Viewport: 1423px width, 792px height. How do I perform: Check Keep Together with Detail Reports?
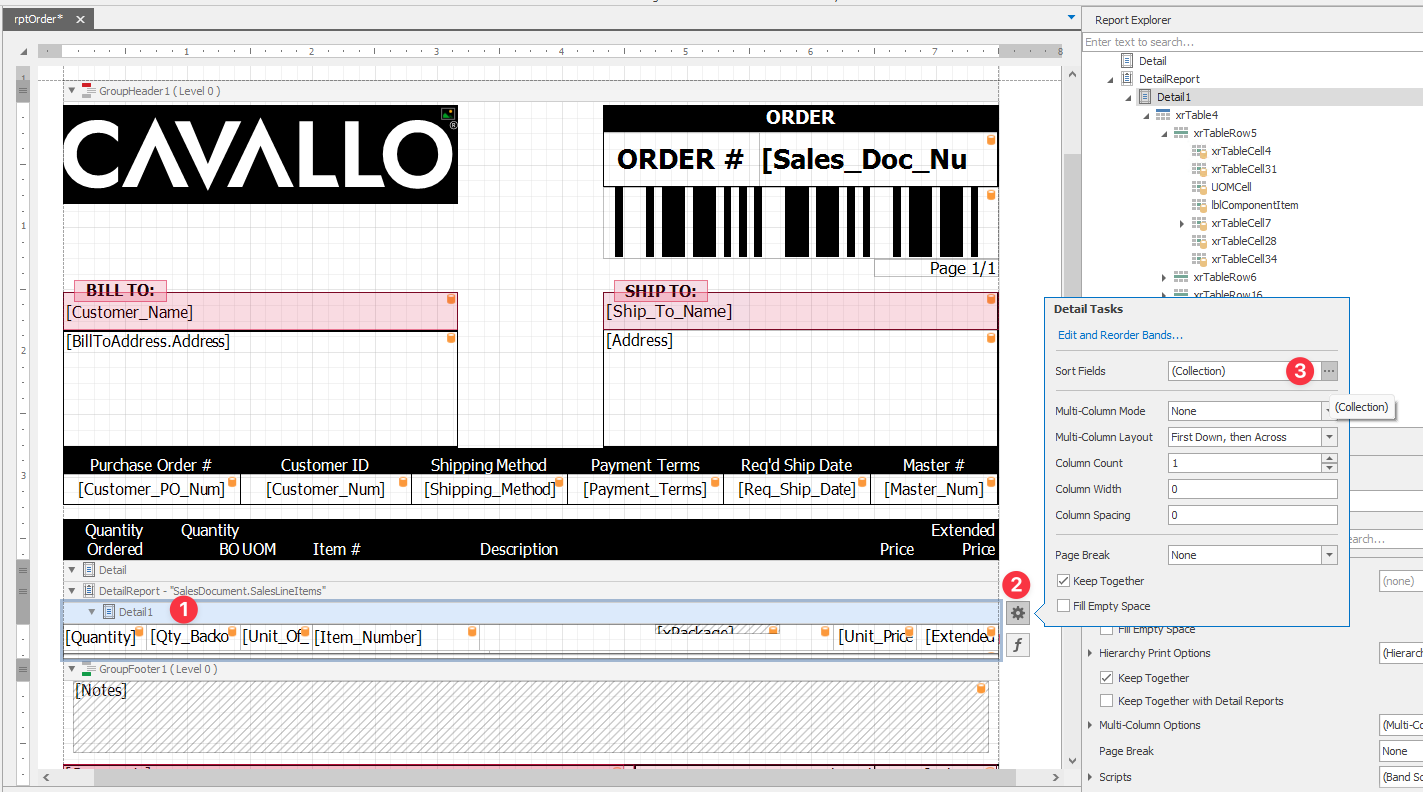click(x=1106, y=701)
